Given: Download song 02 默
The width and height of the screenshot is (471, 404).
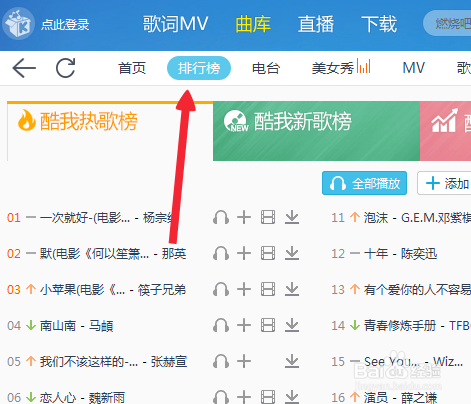Looking at the screenshot, I should (x=292, y=253).
